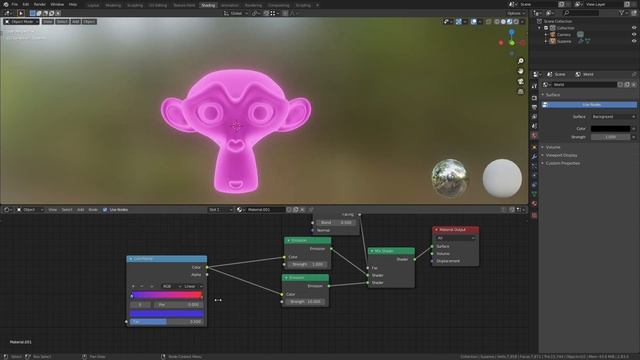Open the Add menu in 3D viewport header
Viewport: 640px width, 360px height.
76,22
